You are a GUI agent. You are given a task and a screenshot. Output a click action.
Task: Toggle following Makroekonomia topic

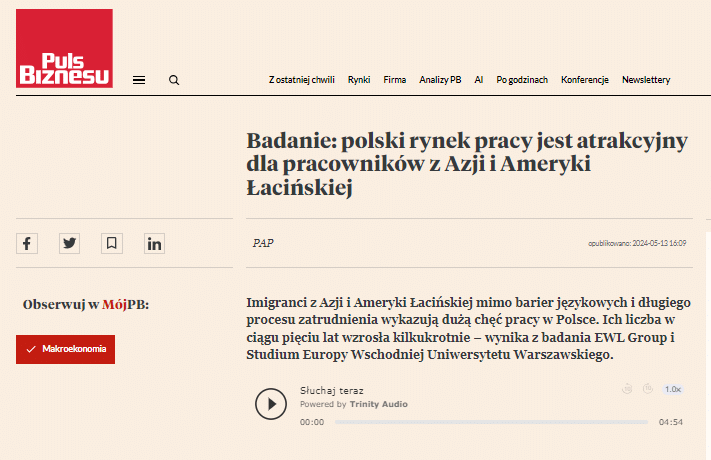click(65, 349)
